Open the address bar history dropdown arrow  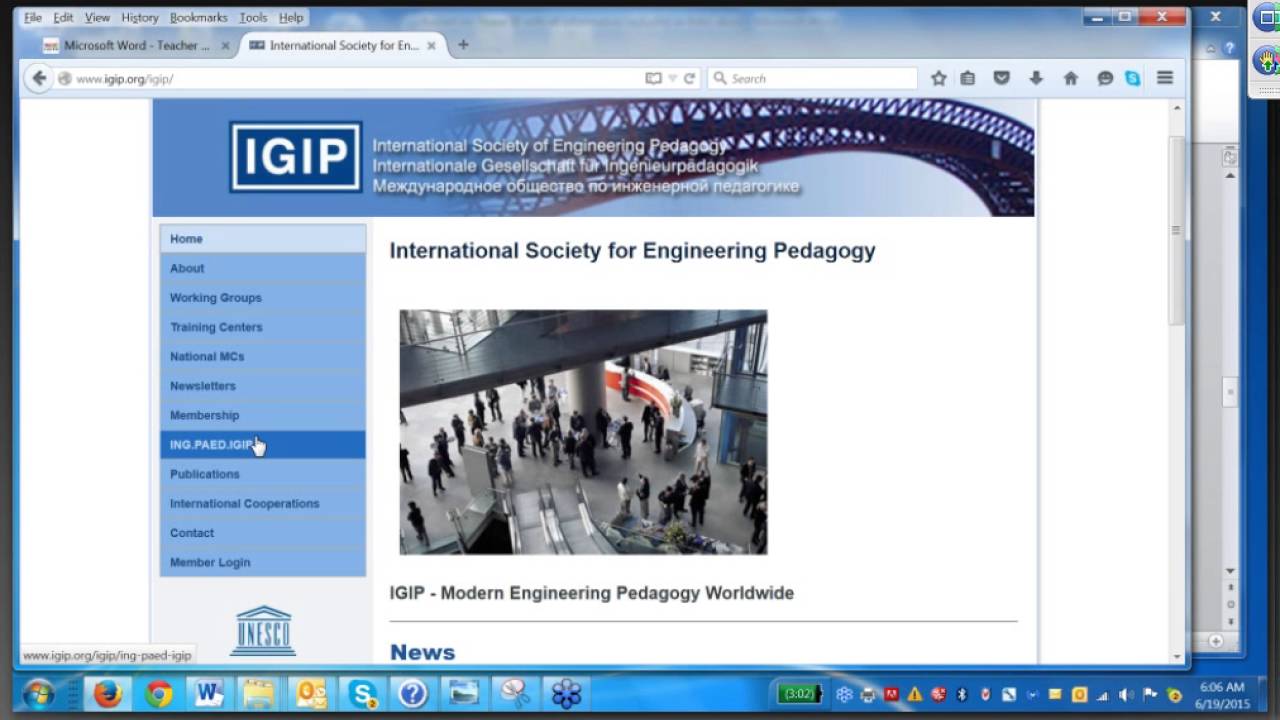pyautogui.click(x=673, y=78)
